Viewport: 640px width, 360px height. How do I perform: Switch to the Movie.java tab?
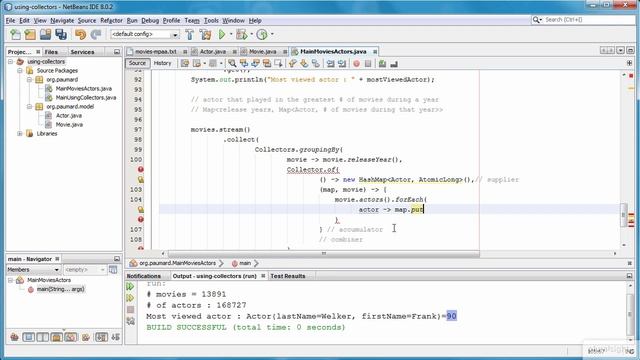[x=262, y=52]
